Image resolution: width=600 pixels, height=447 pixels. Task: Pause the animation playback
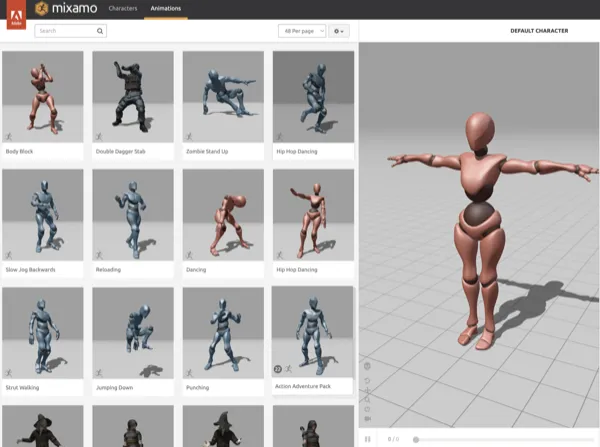click(368, 439)
